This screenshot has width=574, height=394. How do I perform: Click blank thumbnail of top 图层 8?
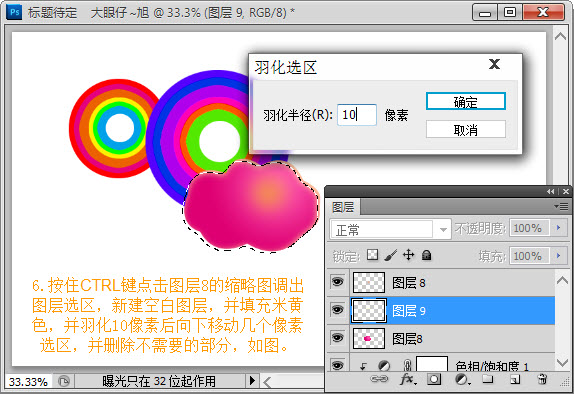(369, 282)
